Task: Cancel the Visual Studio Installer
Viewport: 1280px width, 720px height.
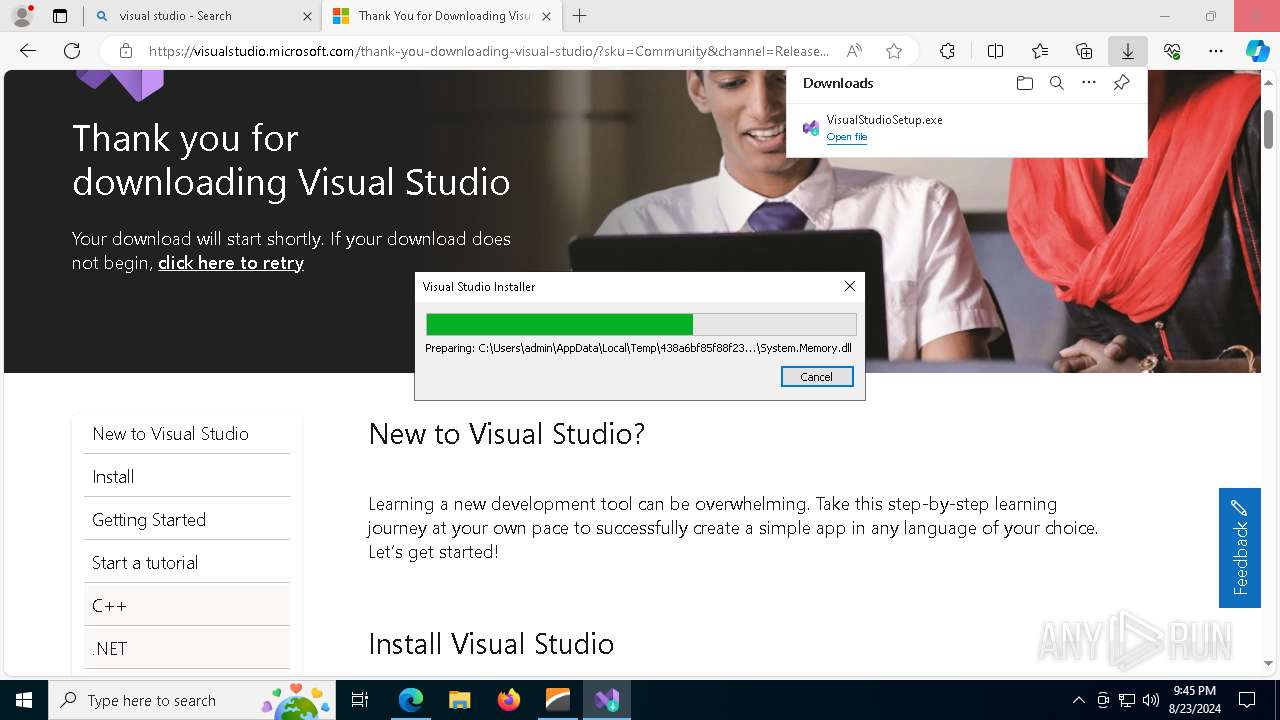Action: click(816, 377)
